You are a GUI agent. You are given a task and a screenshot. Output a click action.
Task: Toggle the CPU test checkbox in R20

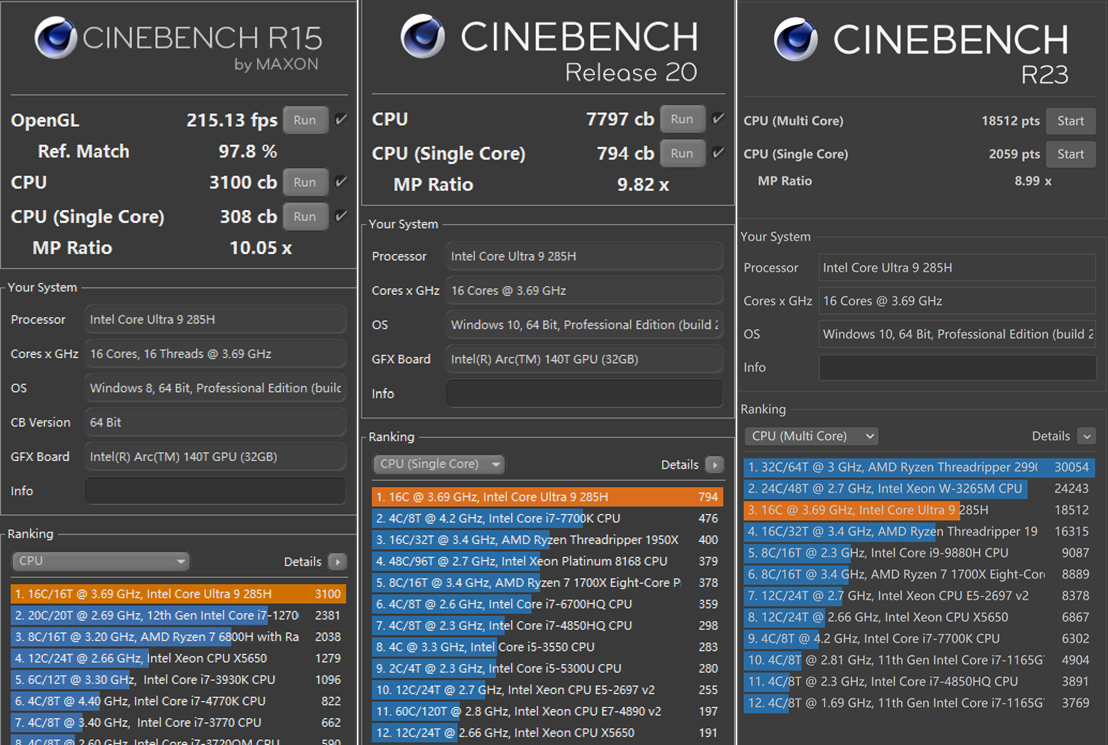(718, 119)
